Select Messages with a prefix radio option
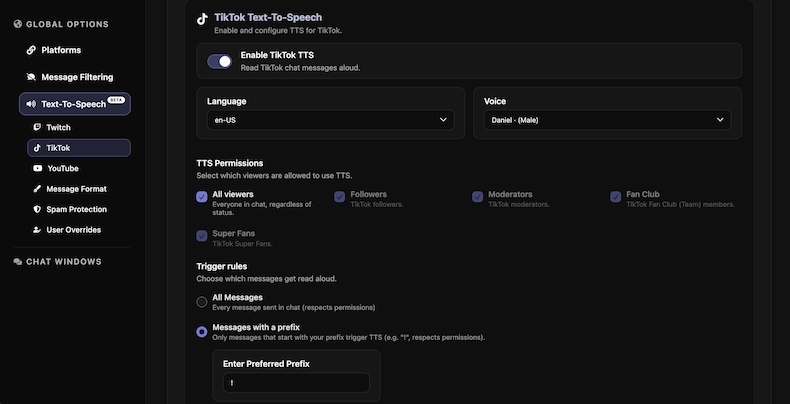 point(202,331)
